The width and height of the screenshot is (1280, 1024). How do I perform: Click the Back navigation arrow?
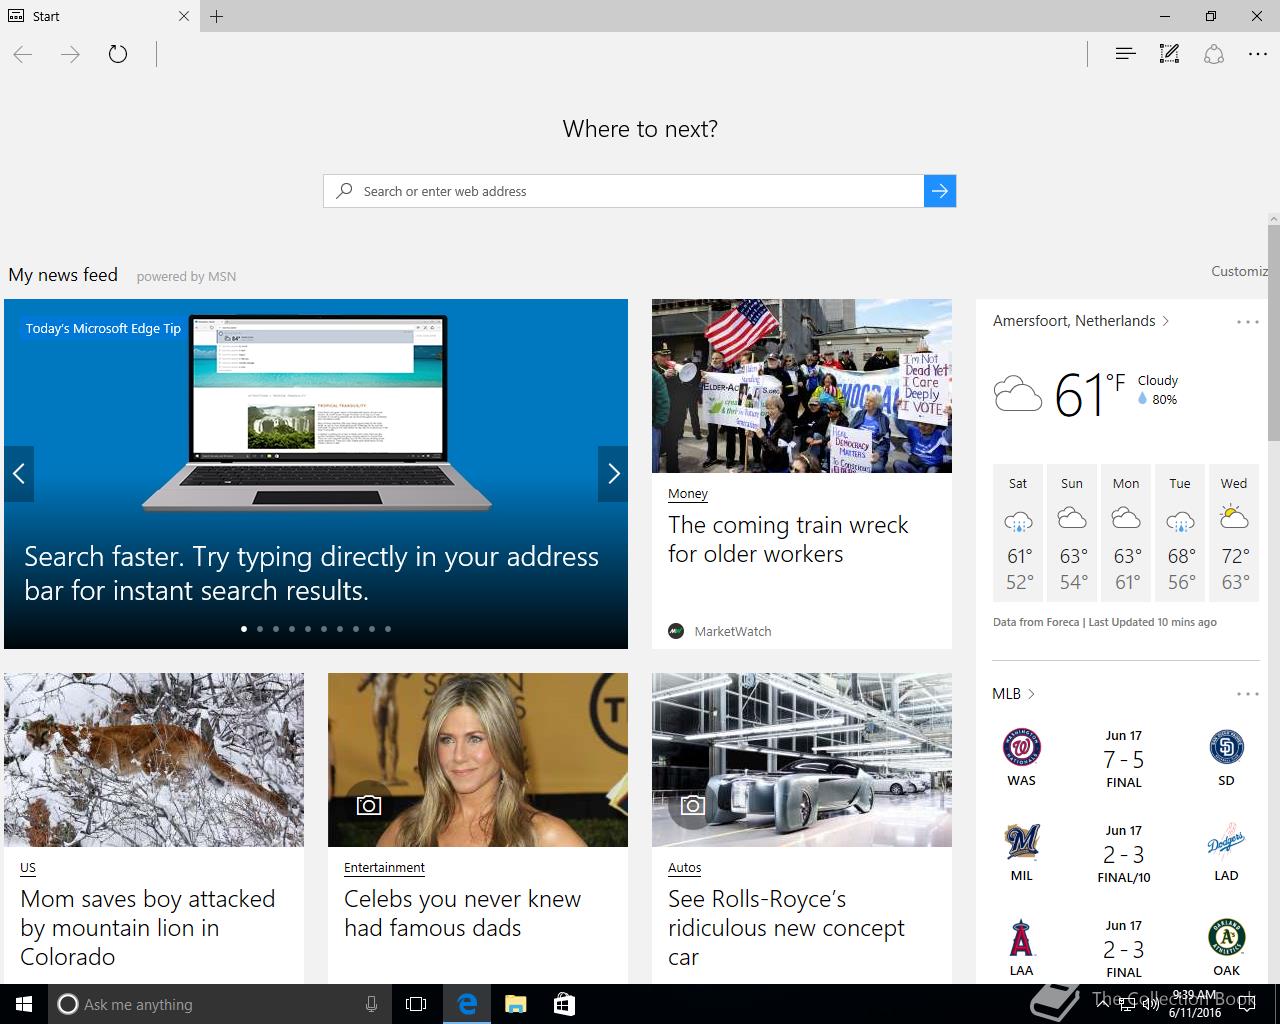(x=23, y=54)
